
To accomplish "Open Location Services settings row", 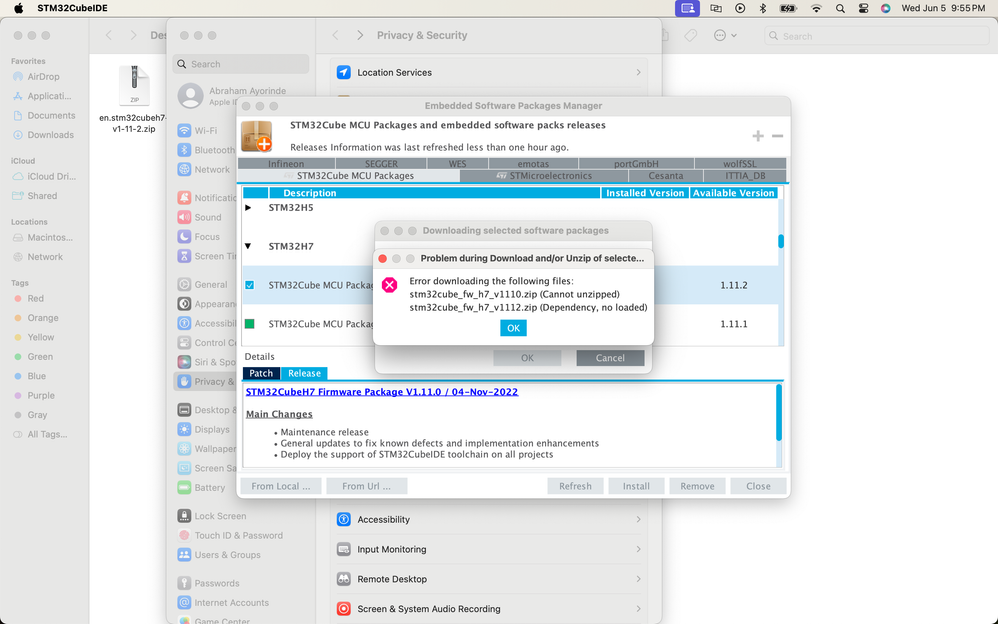I will pyautogui.click(x=489, y=73).
